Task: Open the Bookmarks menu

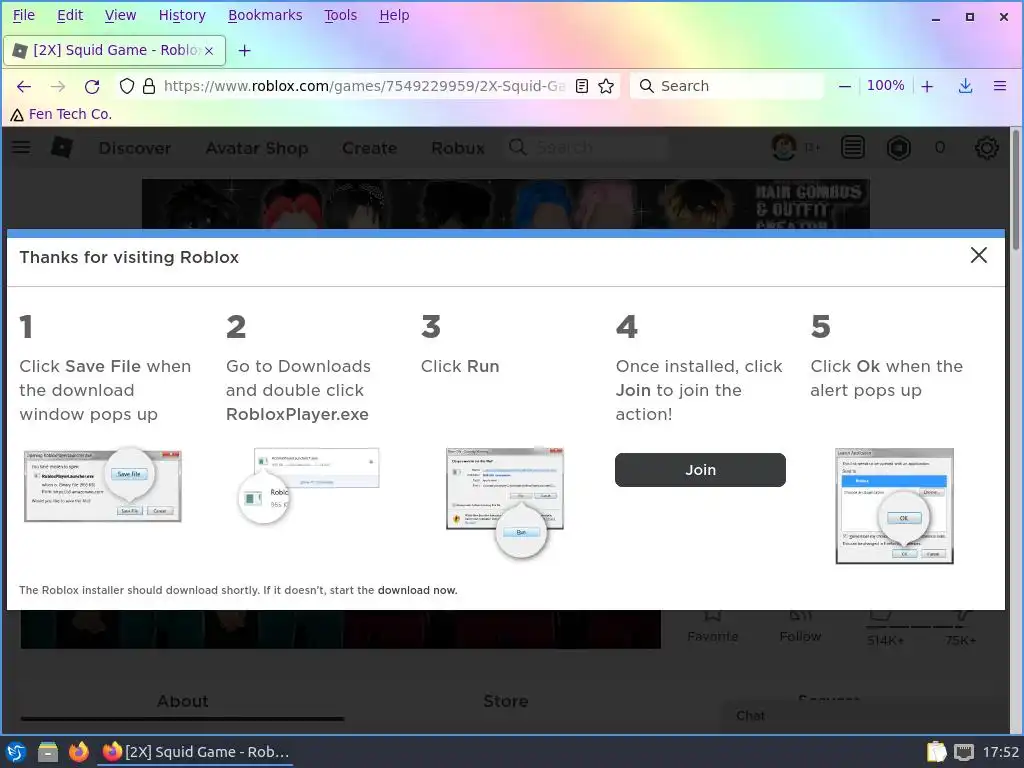Action: point(265,15)
